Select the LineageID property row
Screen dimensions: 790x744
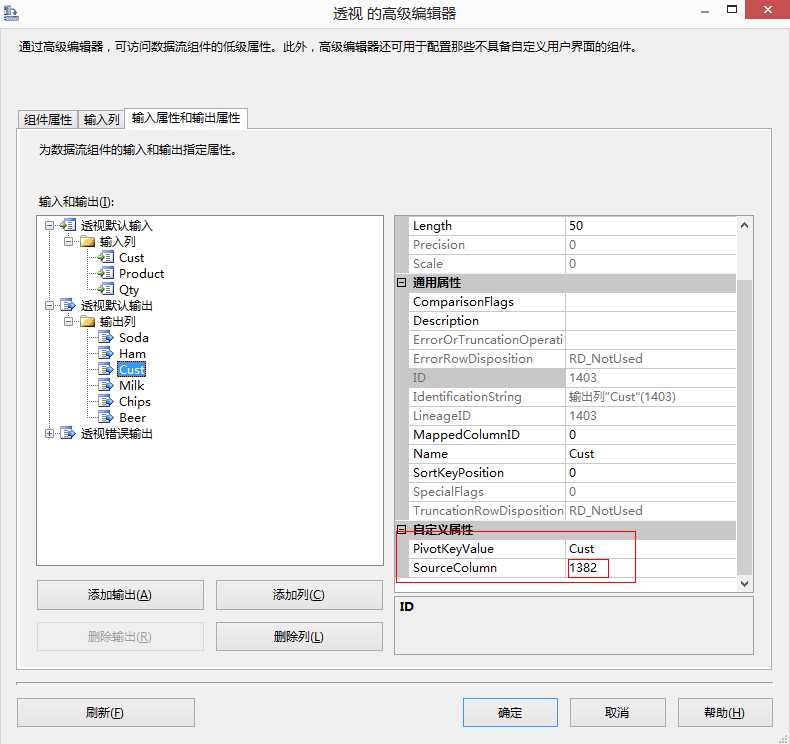(x=572, y=416)
